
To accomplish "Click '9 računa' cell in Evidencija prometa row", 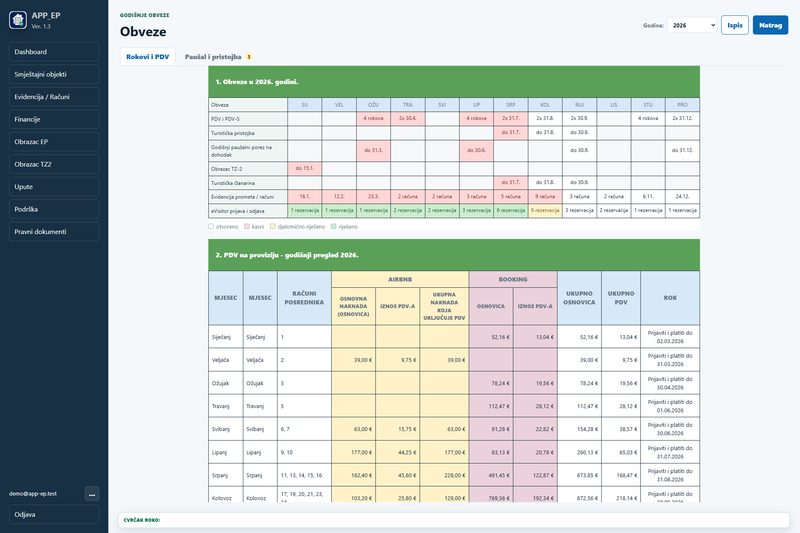I will click(545, 196).
